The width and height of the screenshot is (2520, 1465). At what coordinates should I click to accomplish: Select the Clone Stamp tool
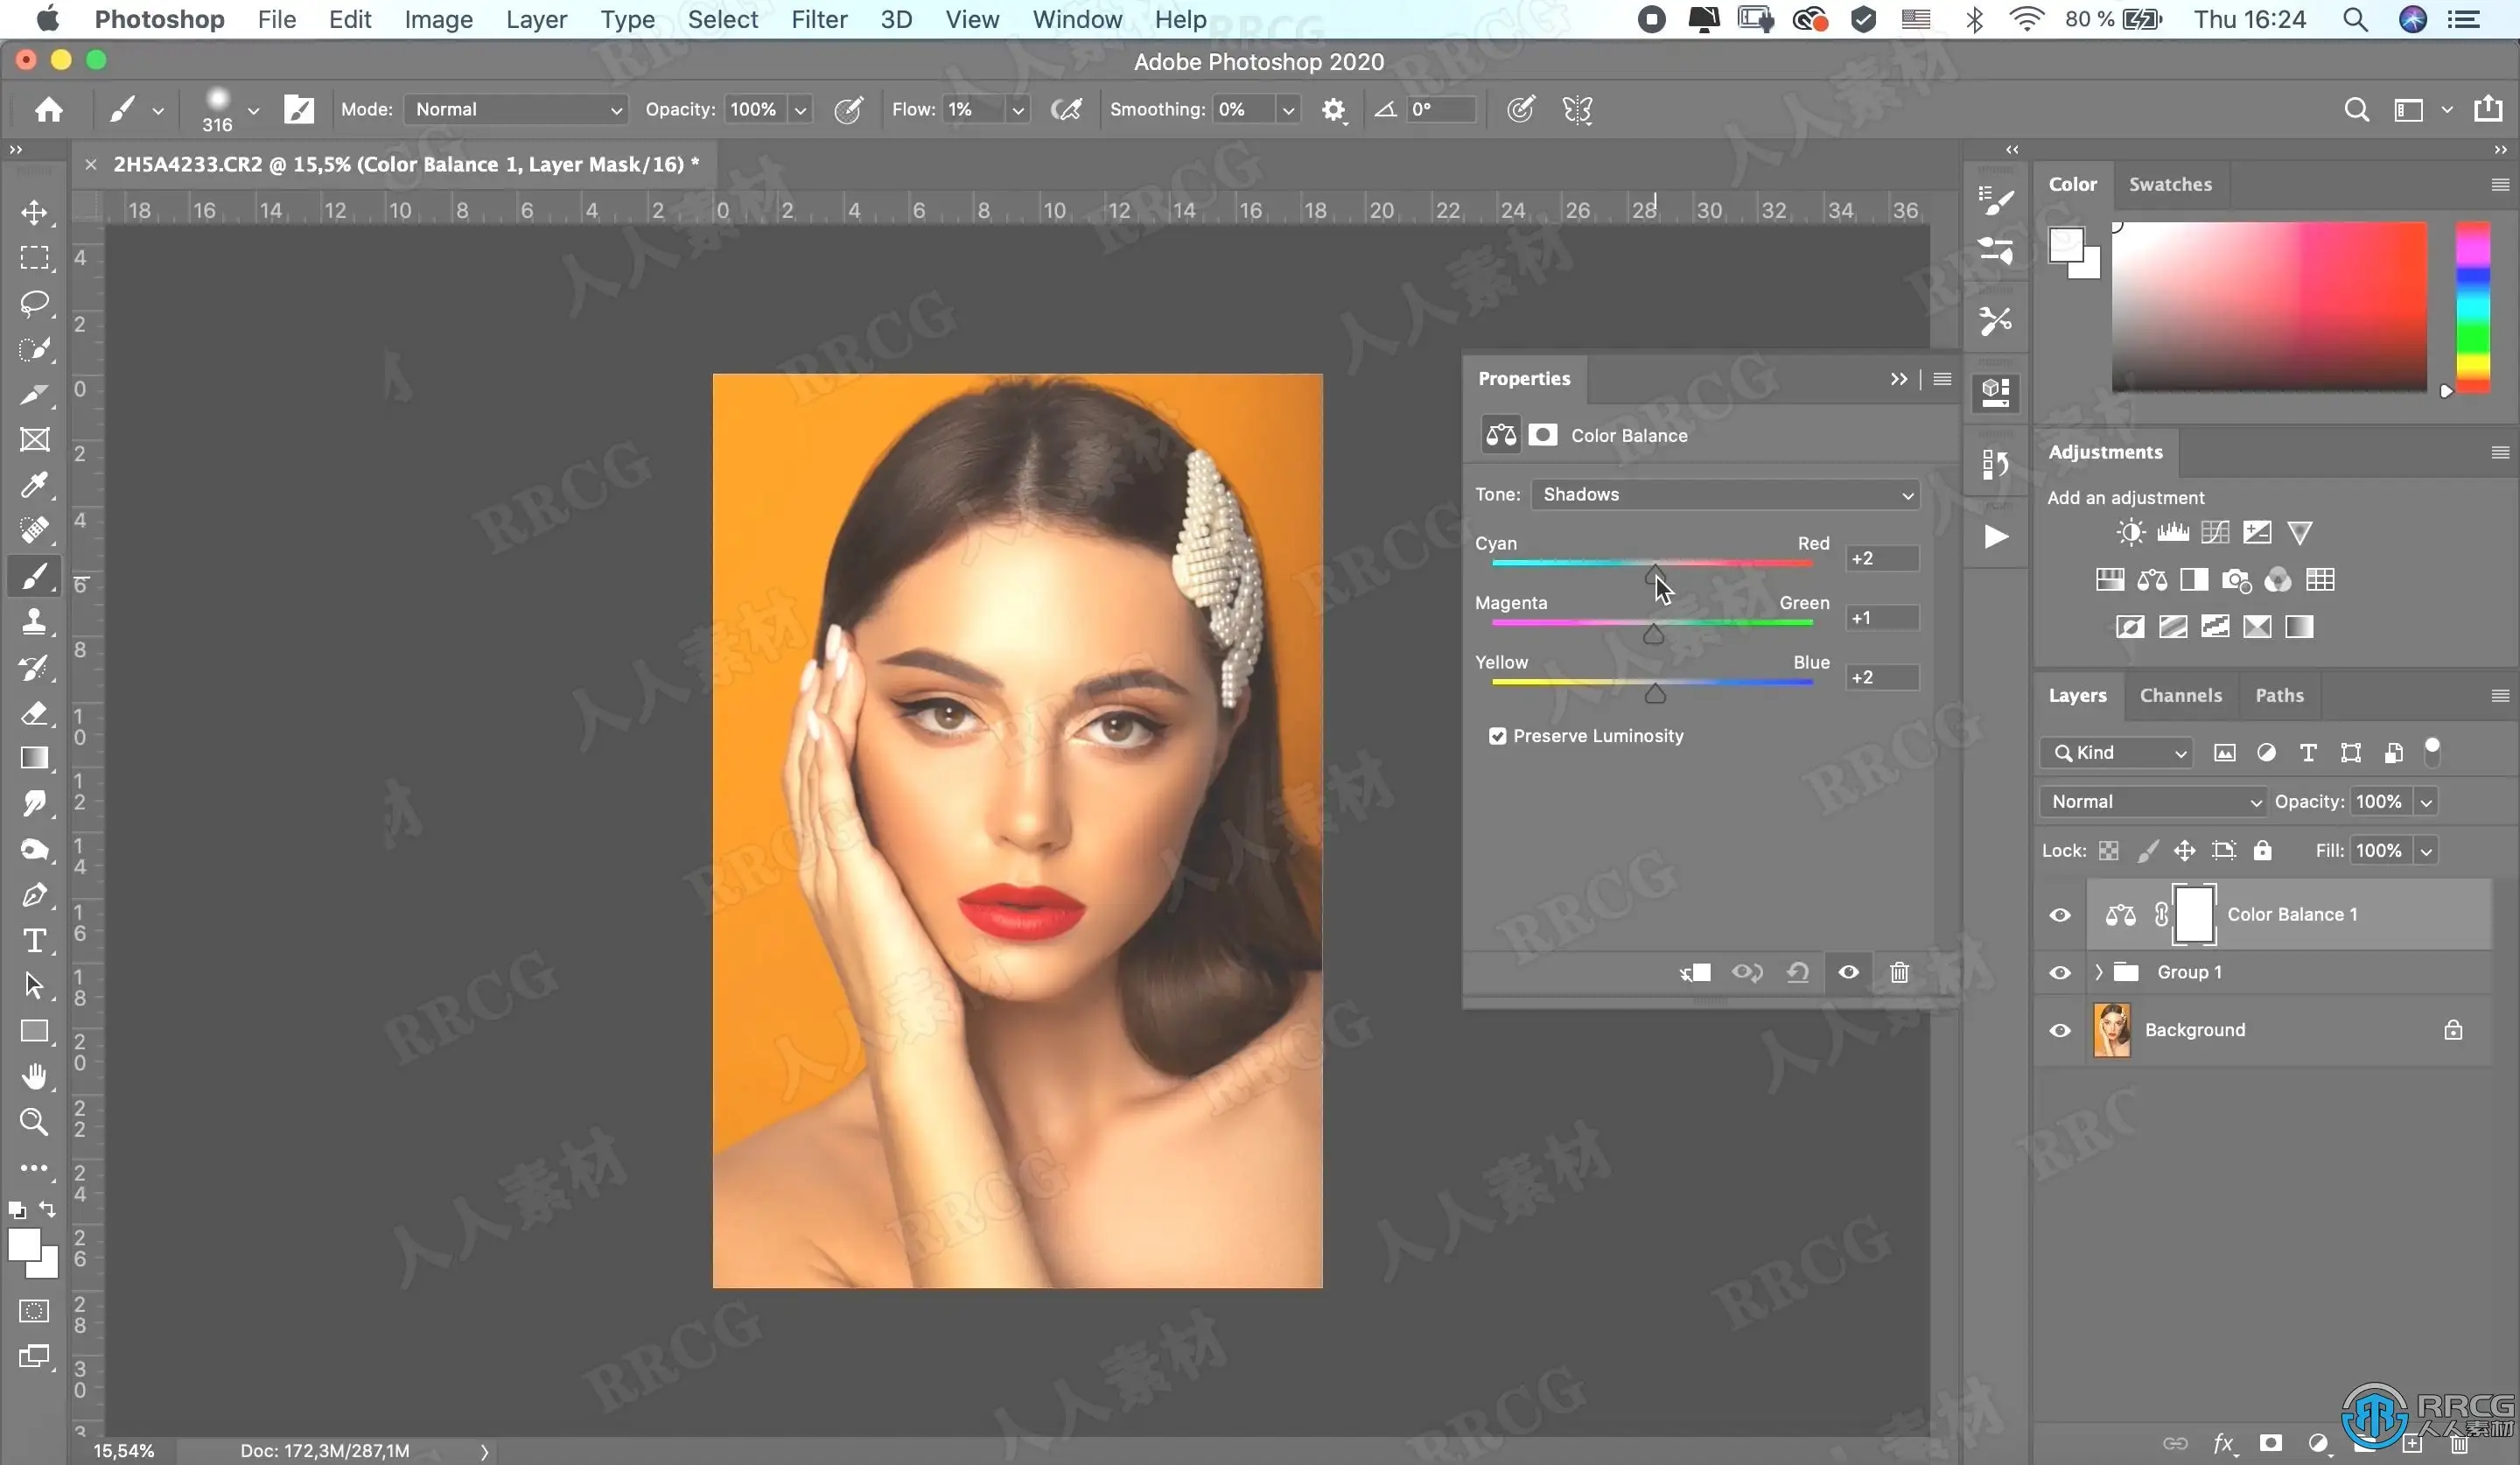click(34, 621)
